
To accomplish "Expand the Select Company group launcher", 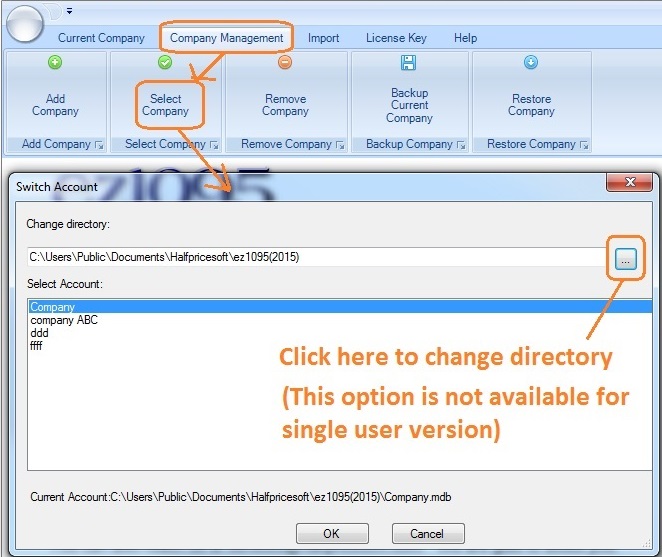I will pos(213,145).
